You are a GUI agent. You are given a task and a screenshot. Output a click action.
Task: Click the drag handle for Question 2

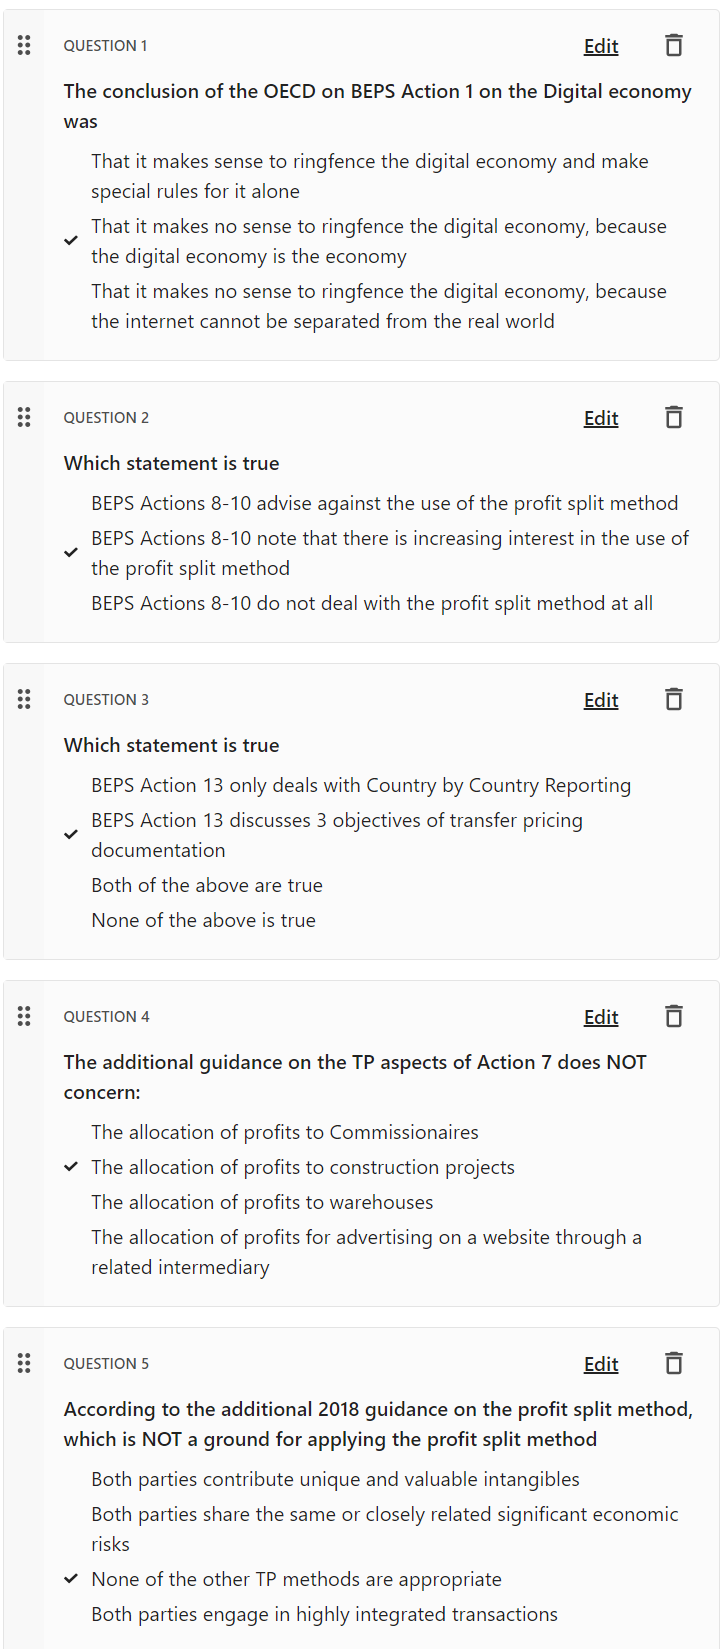click(x=24, y=417)
